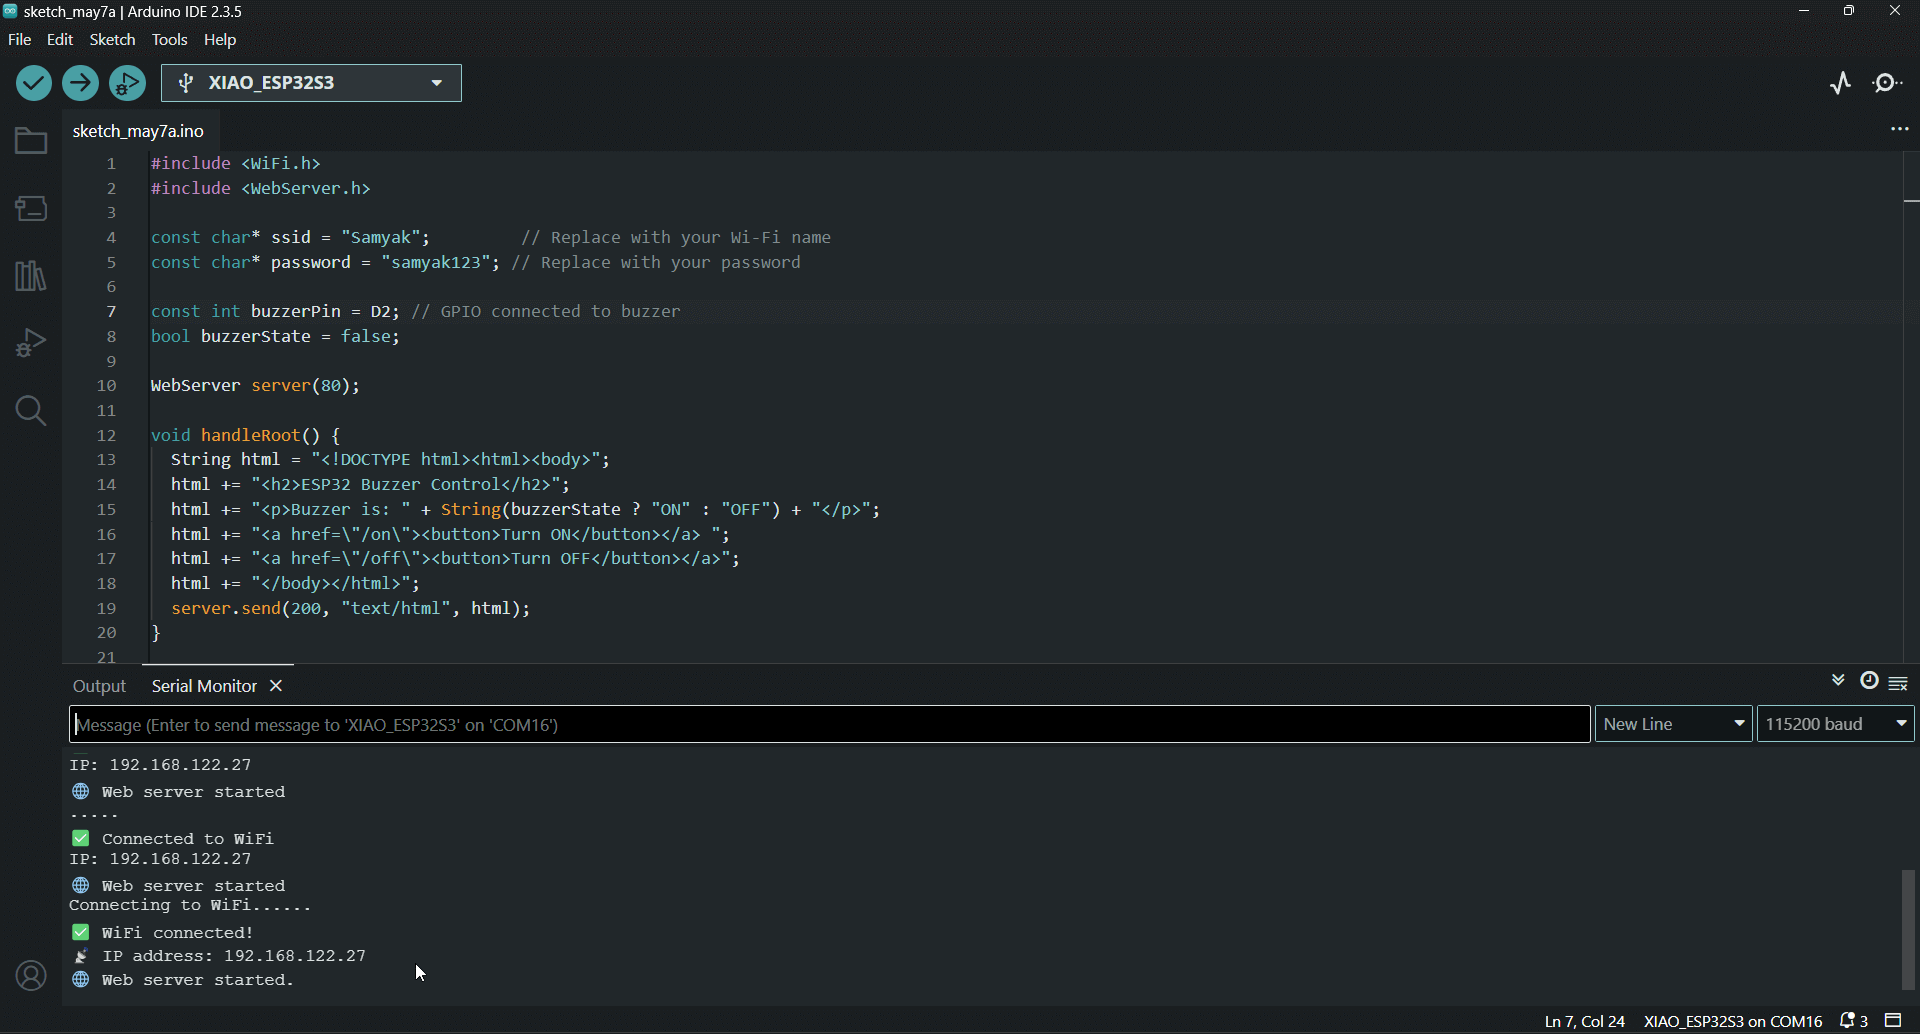
Task: Open the Sketch menu
Action: 112,40
